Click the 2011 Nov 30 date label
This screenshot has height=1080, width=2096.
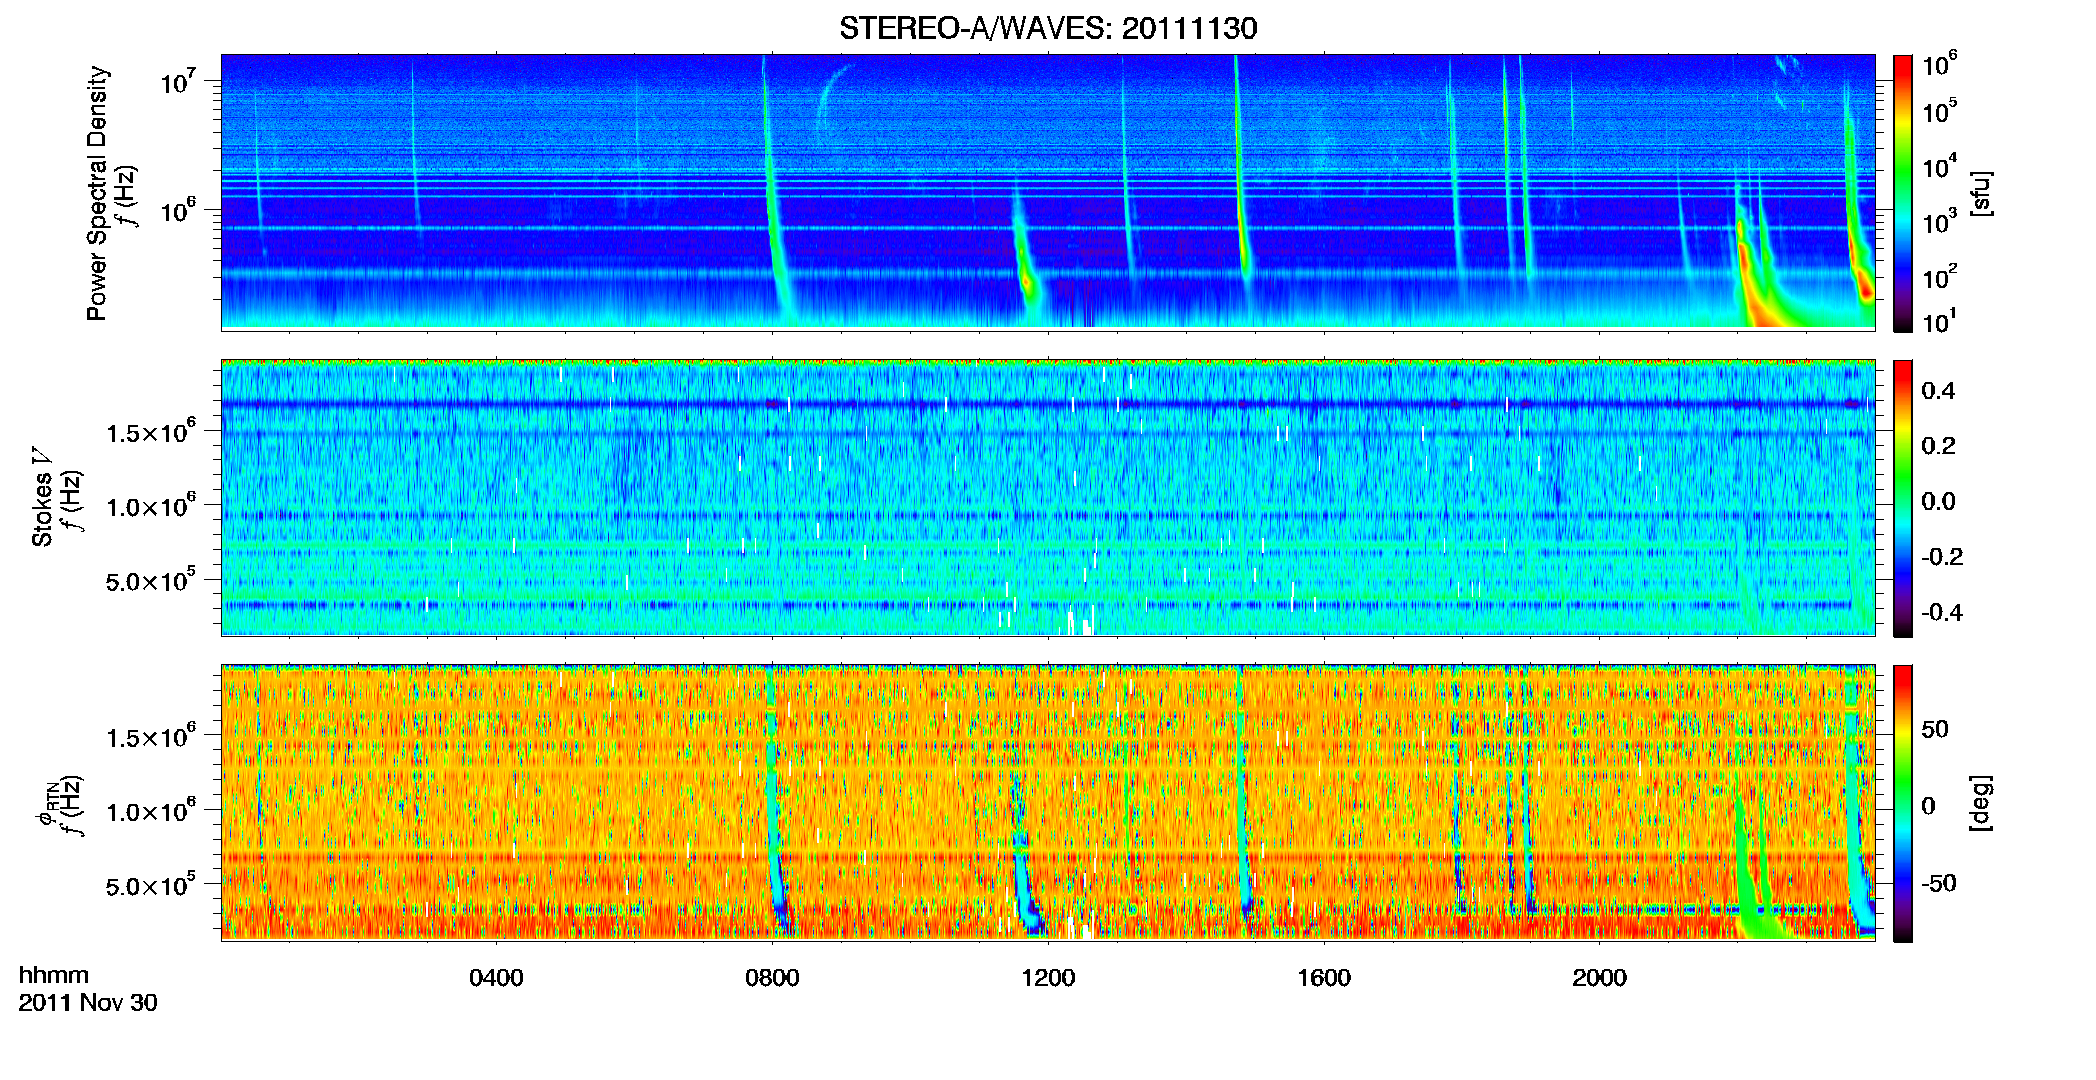coord(88,1003)
